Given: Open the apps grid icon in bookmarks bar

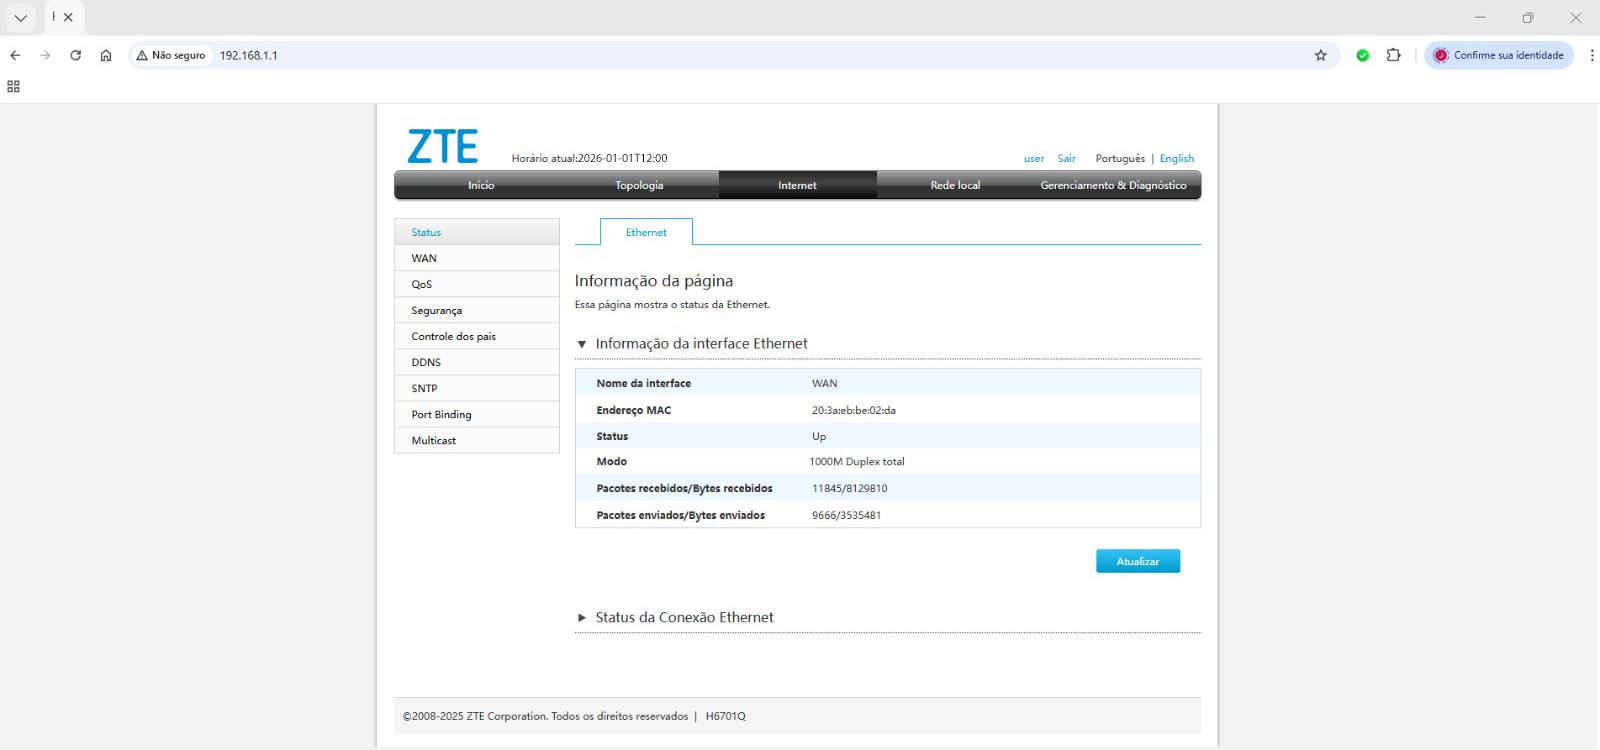Looking at the screenshot, I should [x=14, y=87].
